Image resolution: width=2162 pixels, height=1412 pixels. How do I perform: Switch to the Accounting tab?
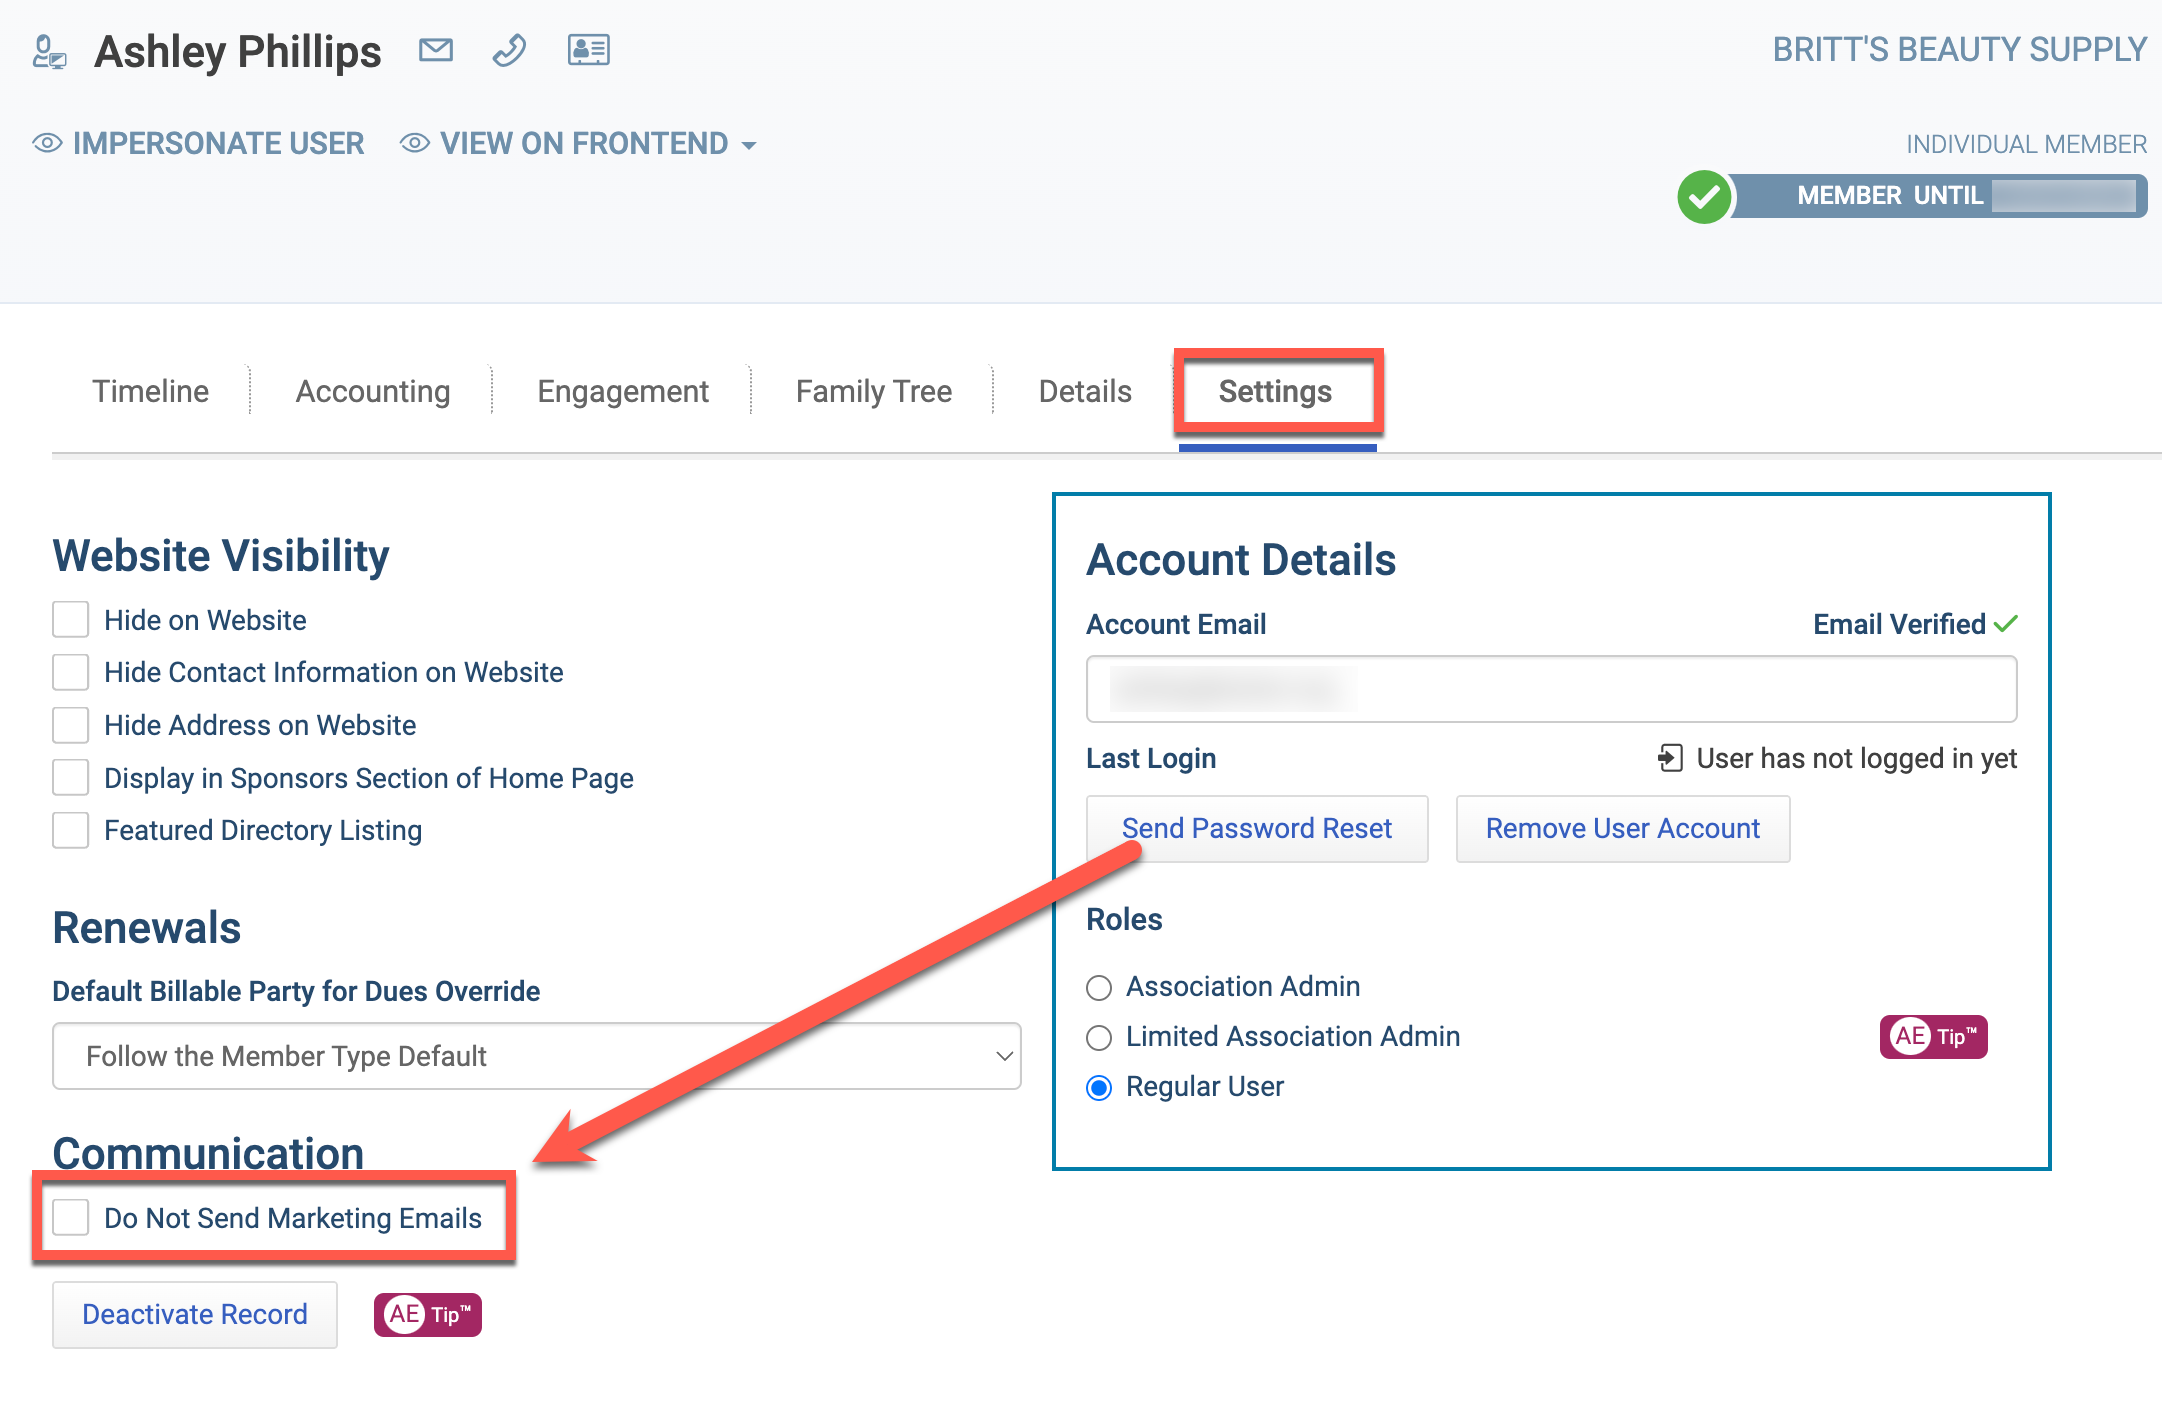[373, 391]
